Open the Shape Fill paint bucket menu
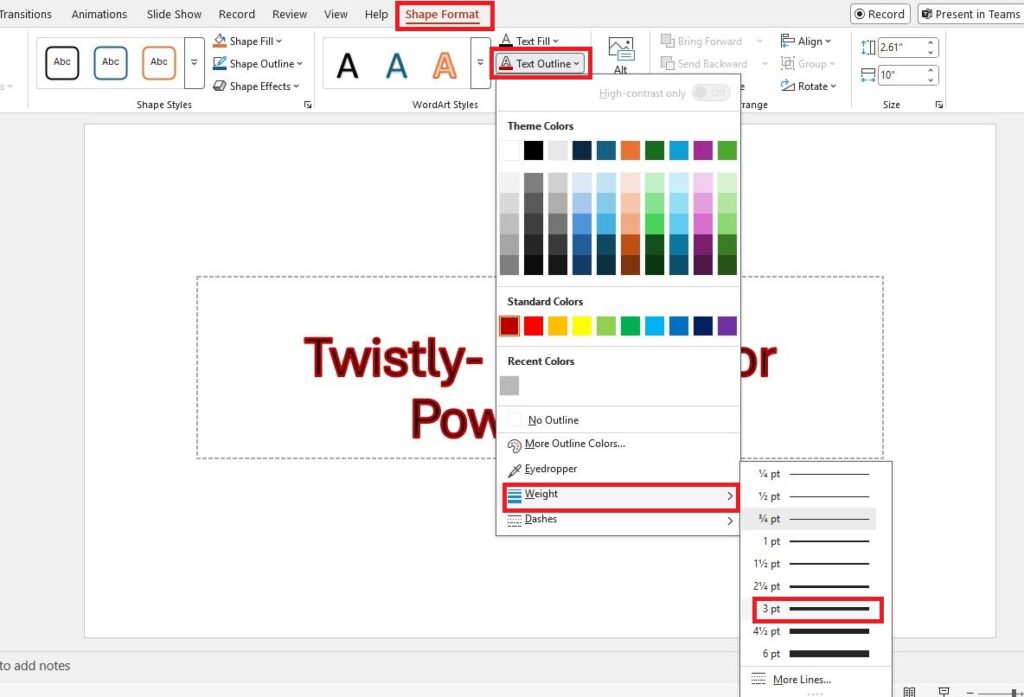1024x697 pixels. point(248,41)
